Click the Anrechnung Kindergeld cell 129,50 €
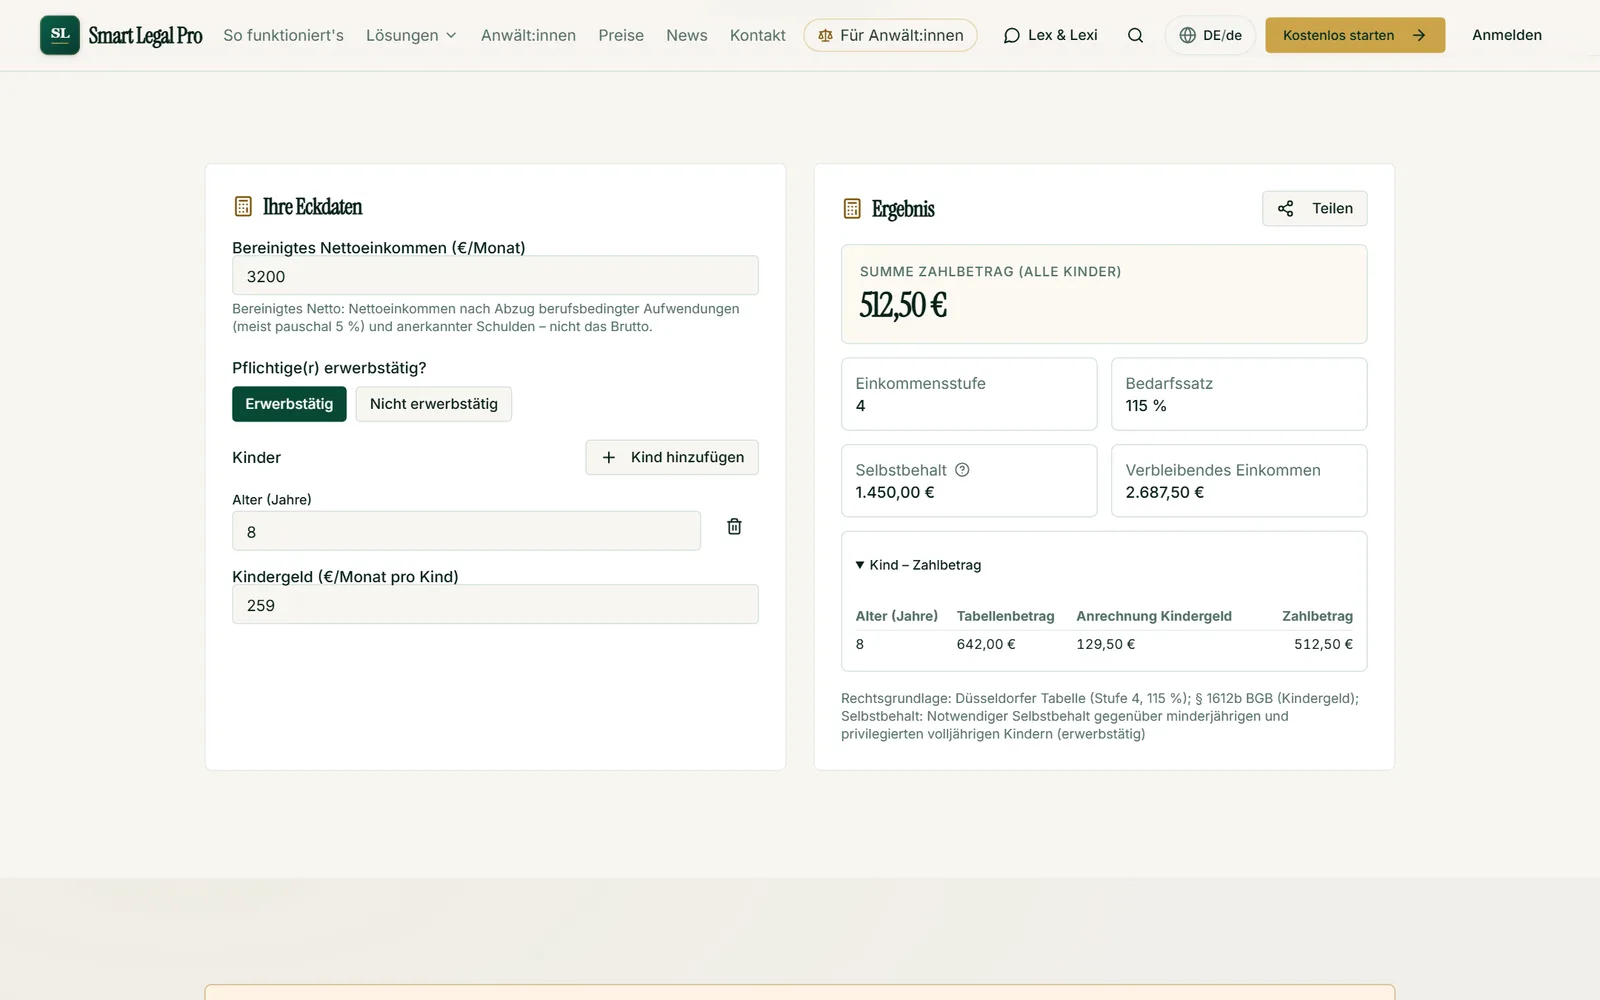 point(1106,644)
